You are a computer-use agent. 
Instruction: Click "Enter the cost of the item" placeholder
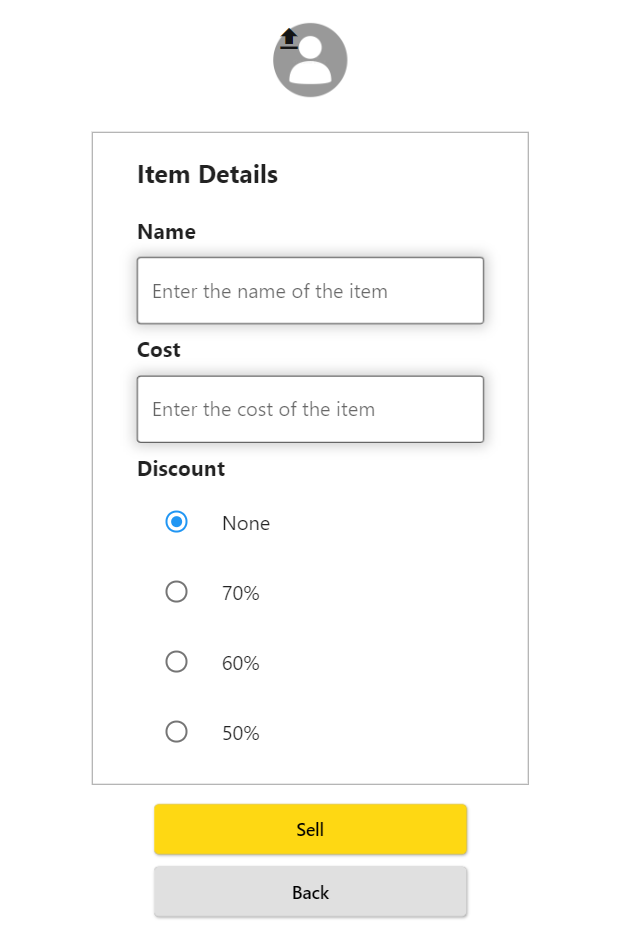[x=264, y=409]
